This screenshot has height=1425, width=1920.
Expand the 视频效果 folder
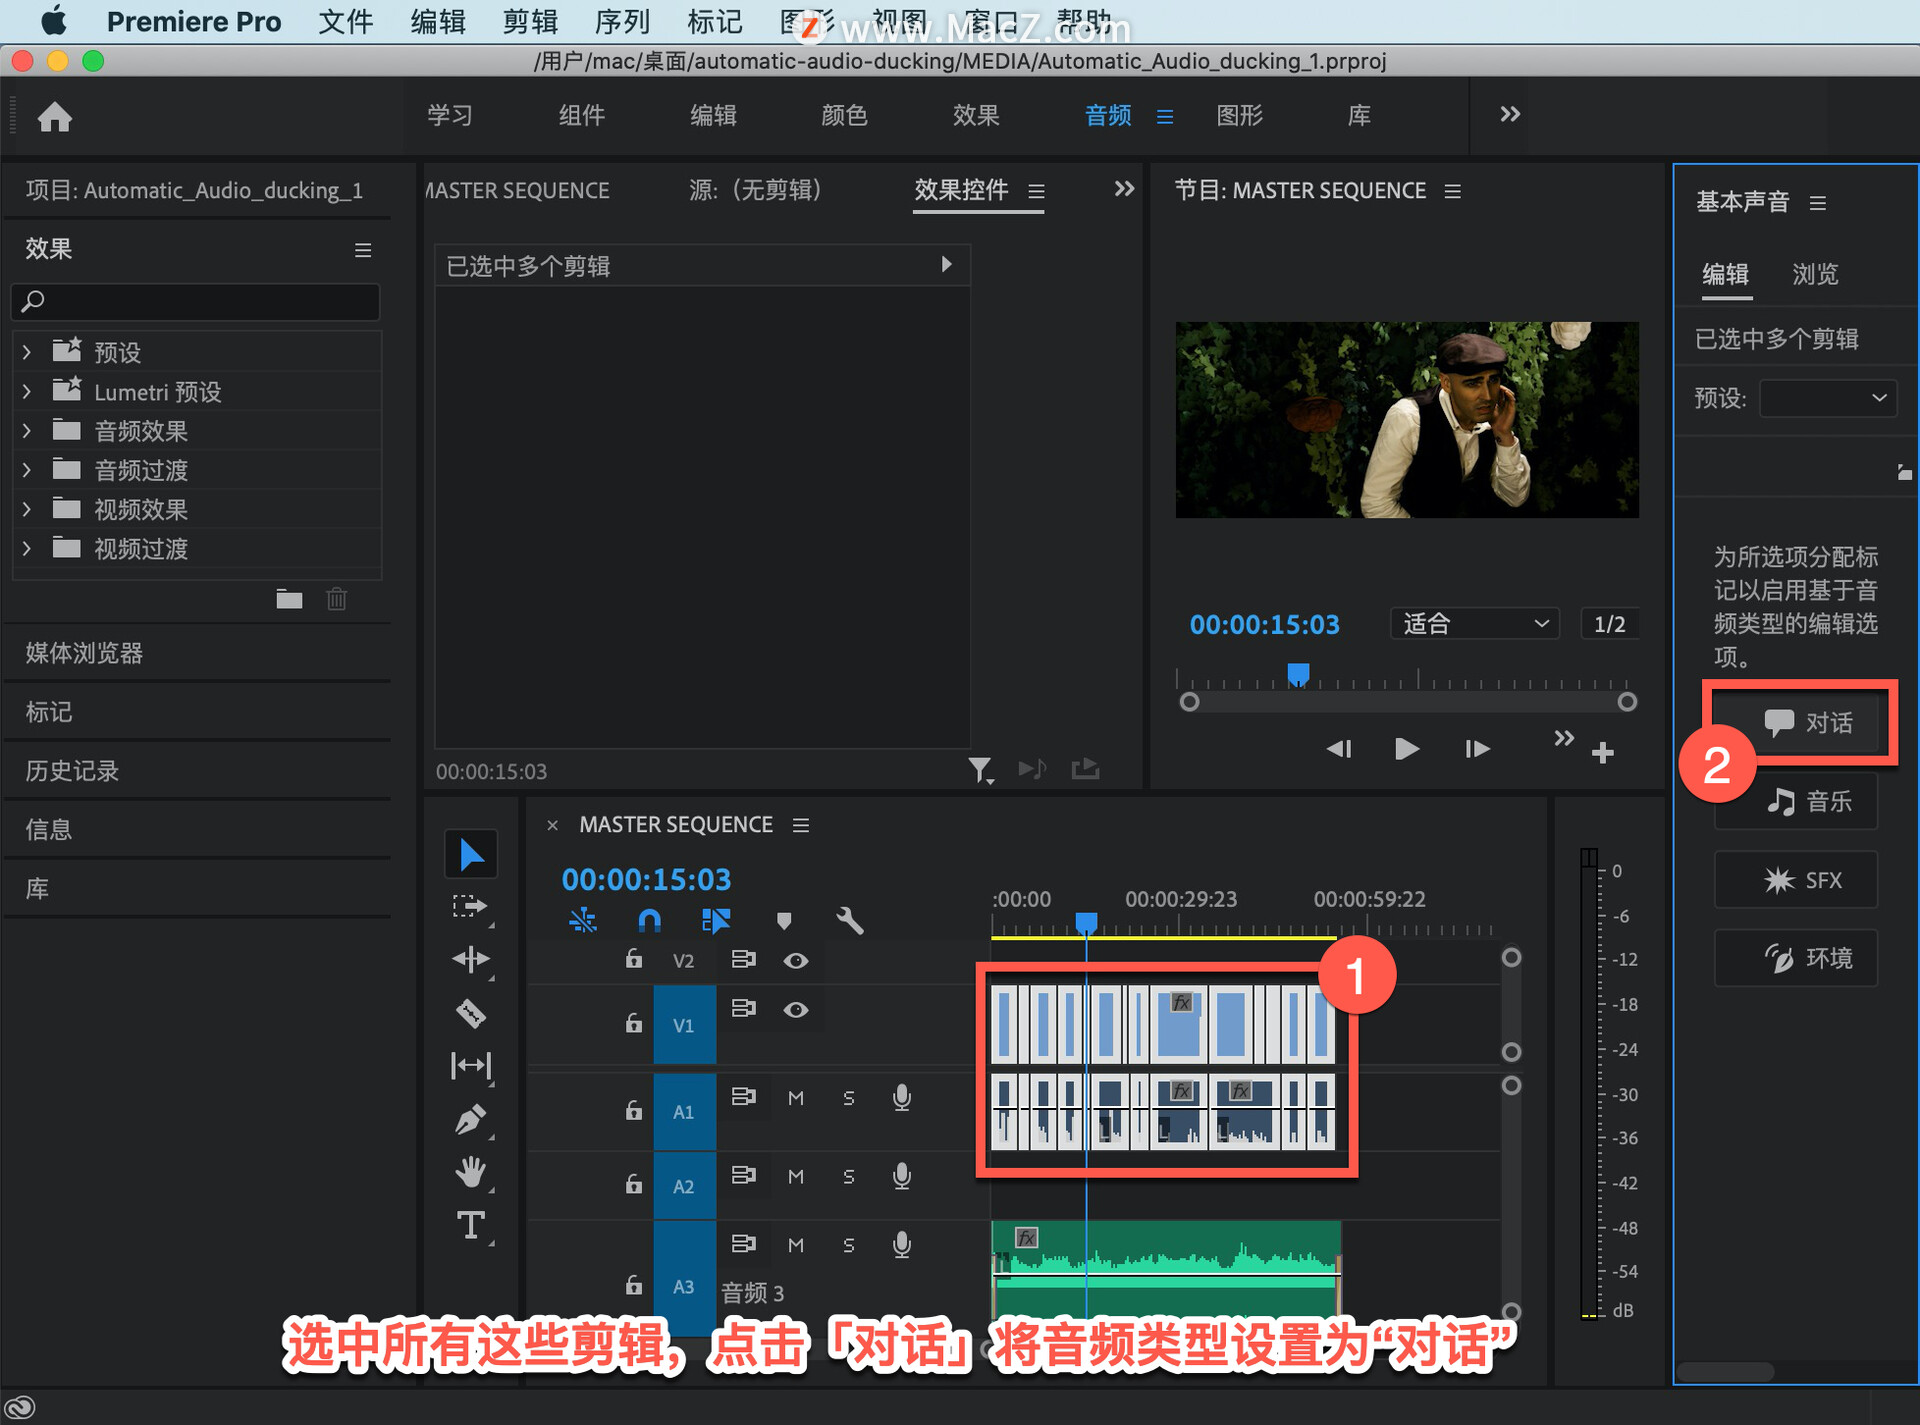(27, 509)
